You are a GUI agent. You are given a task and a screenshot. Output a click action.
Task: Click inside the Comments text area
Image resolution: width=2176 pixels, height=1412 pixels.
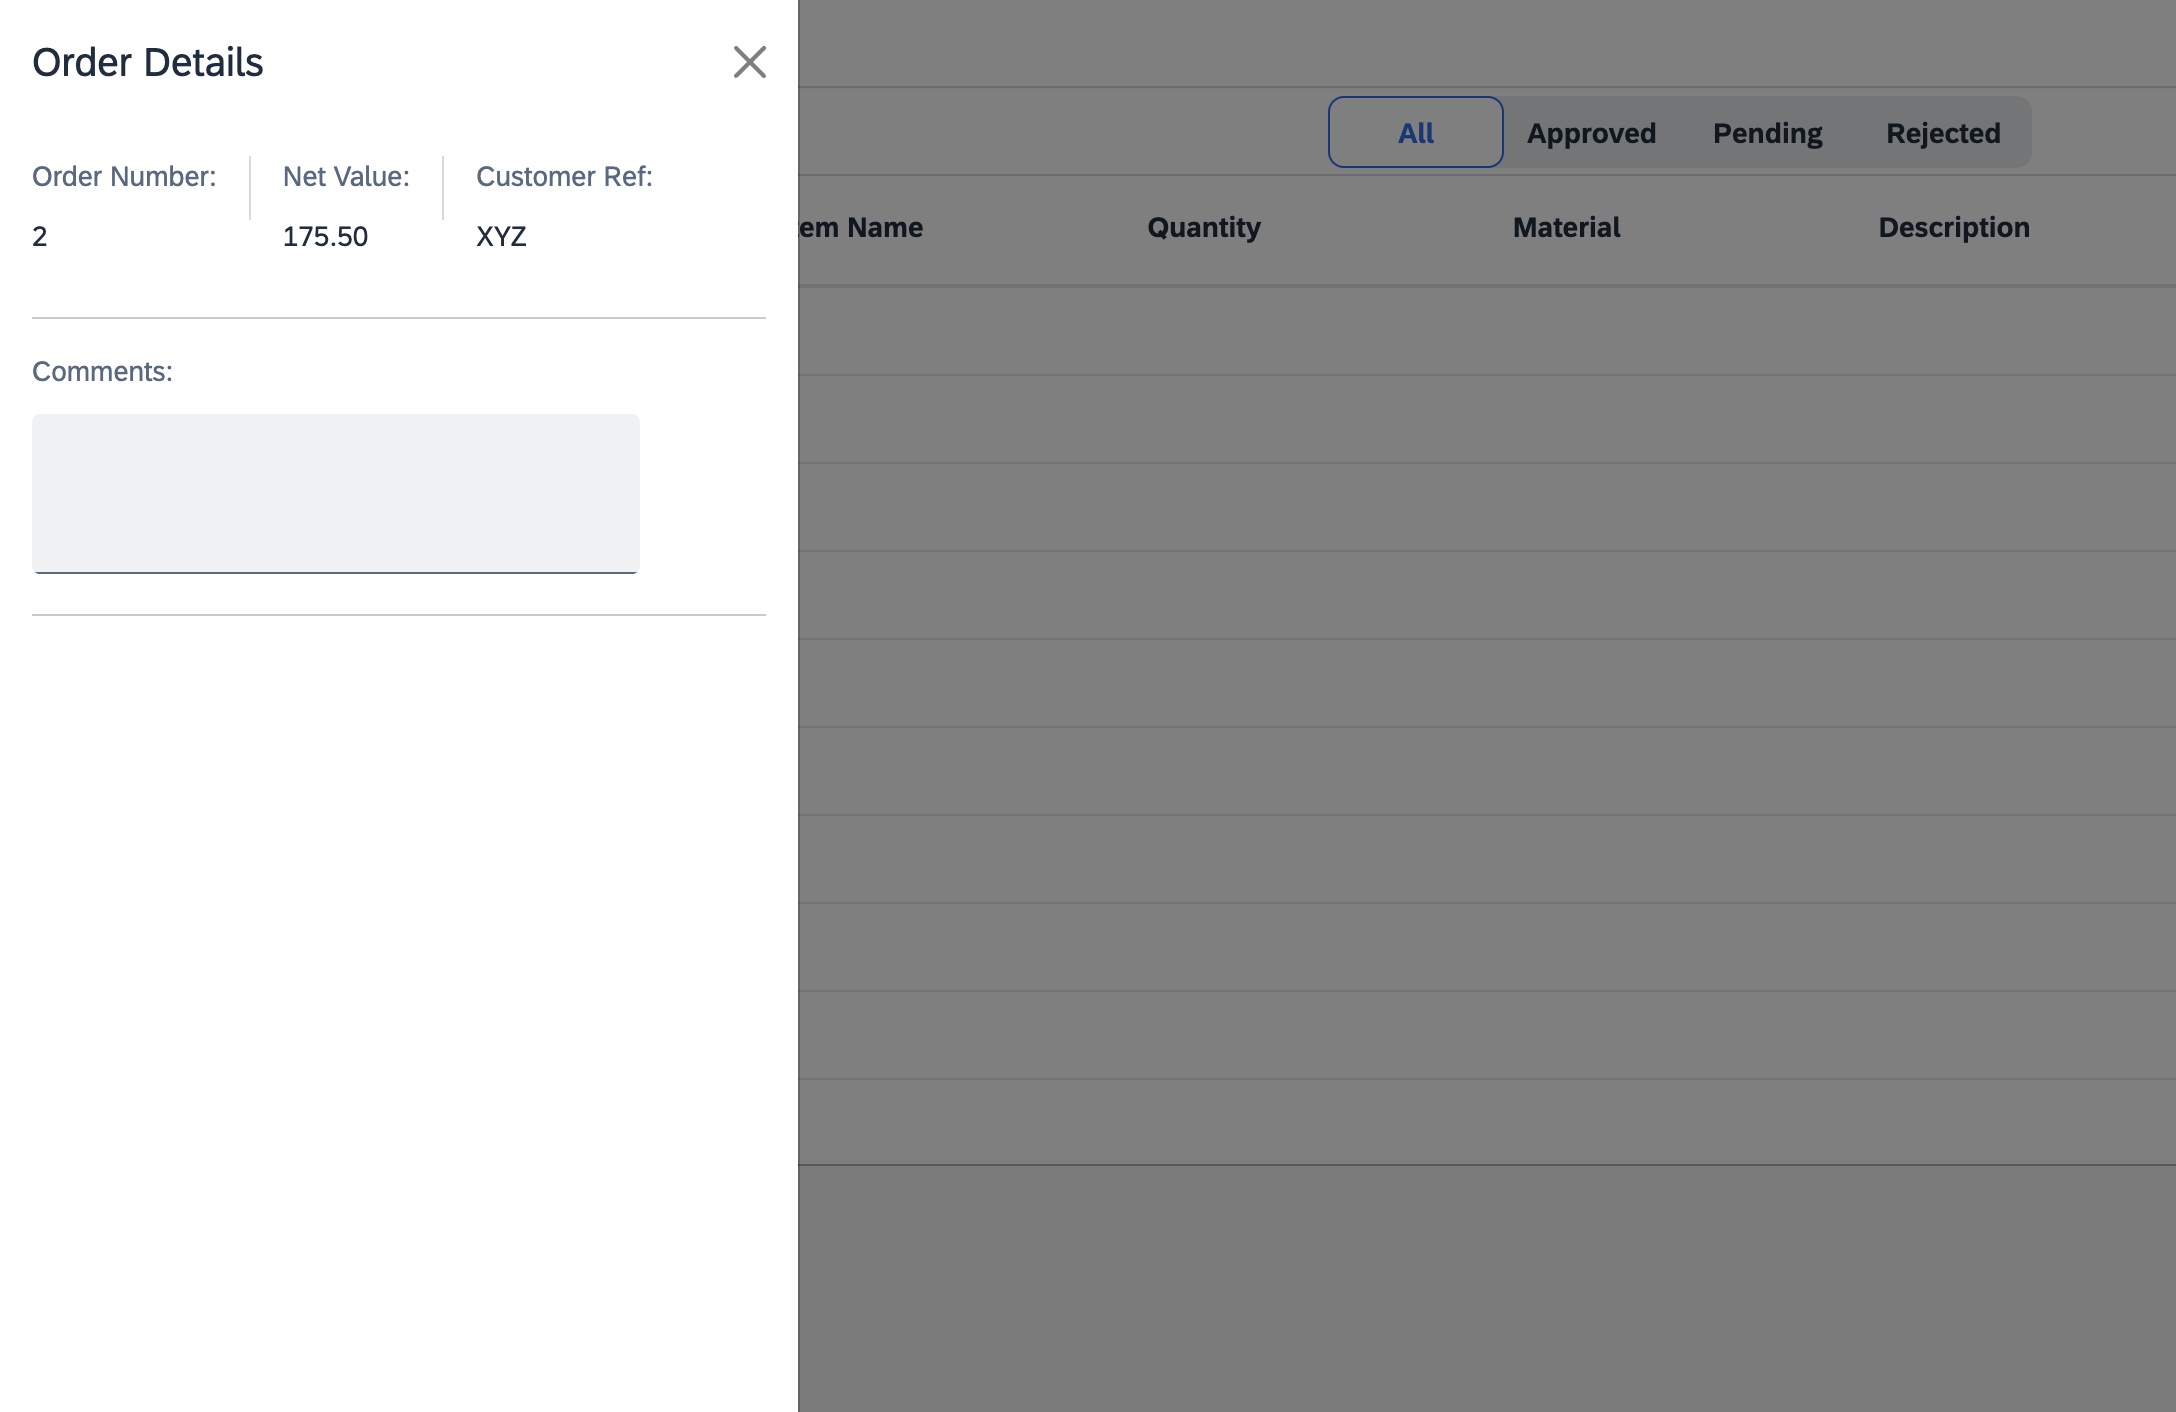[335, 493]
